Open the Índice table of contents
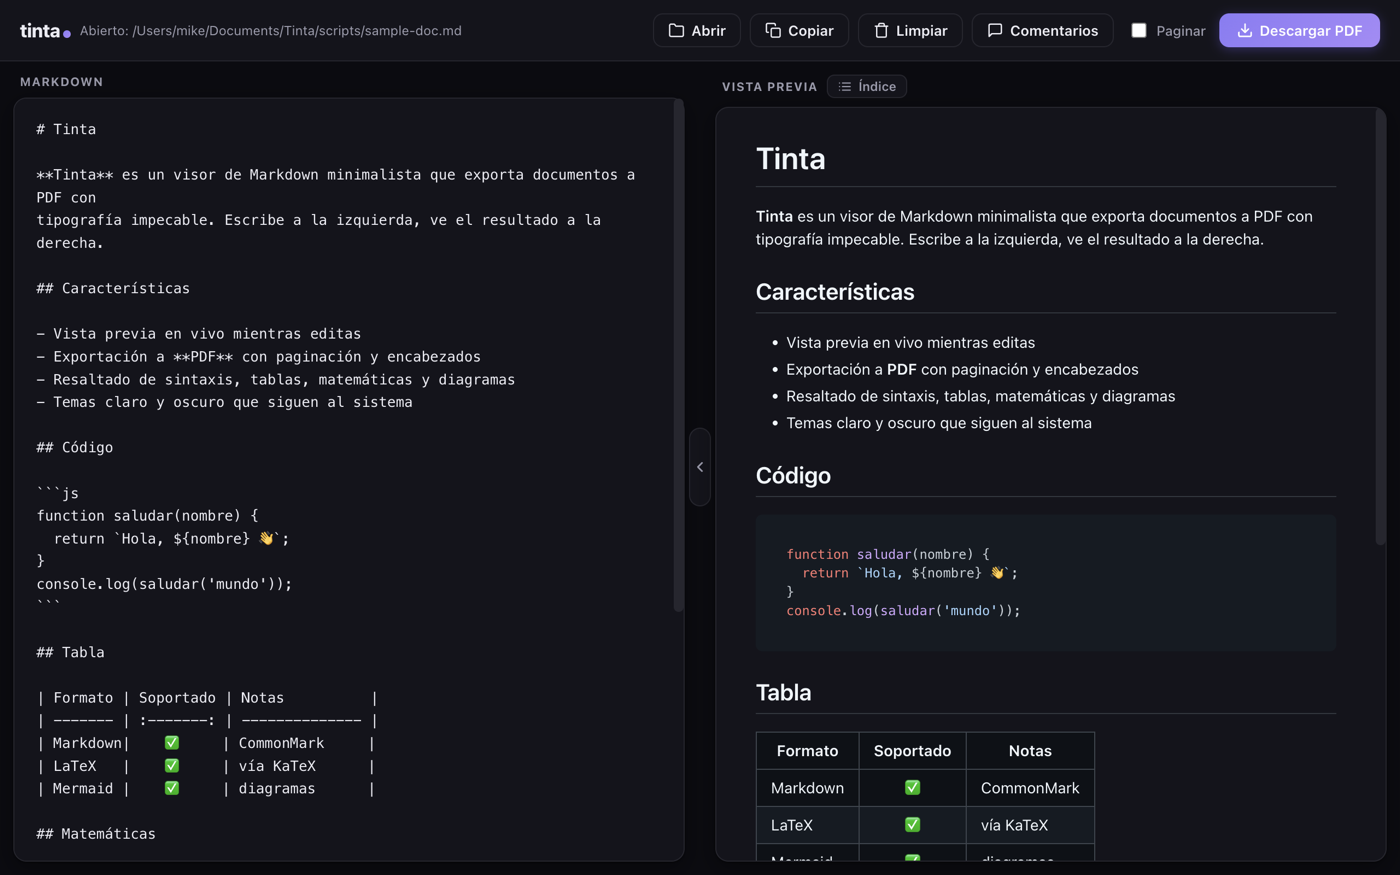Screen dimensions: 1400x875 tap(867, 87)
